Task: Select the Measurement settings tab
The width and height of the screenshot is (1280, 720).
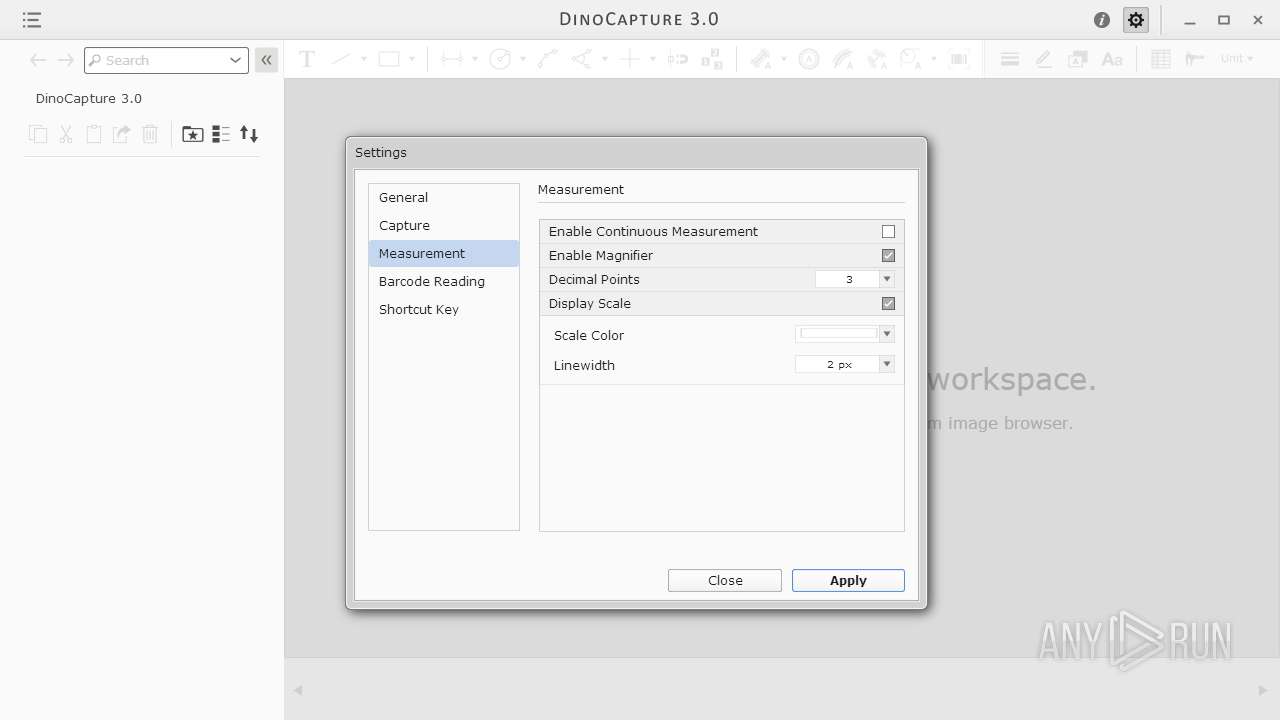Action: tap(444, 253)
